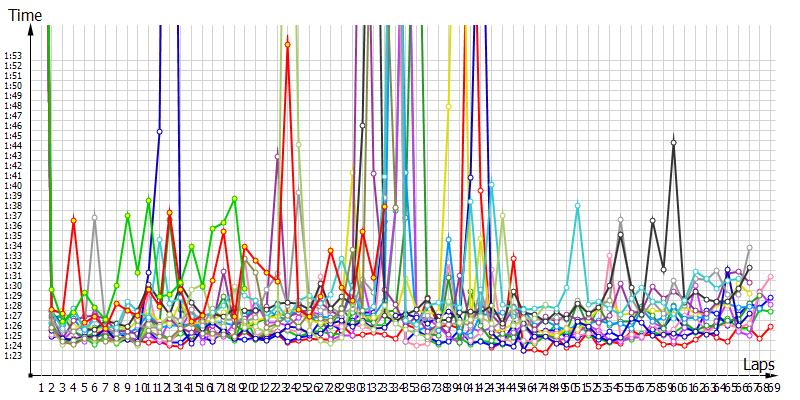
Task: Click the 1:24 time axis label
Action: (13, 346)
